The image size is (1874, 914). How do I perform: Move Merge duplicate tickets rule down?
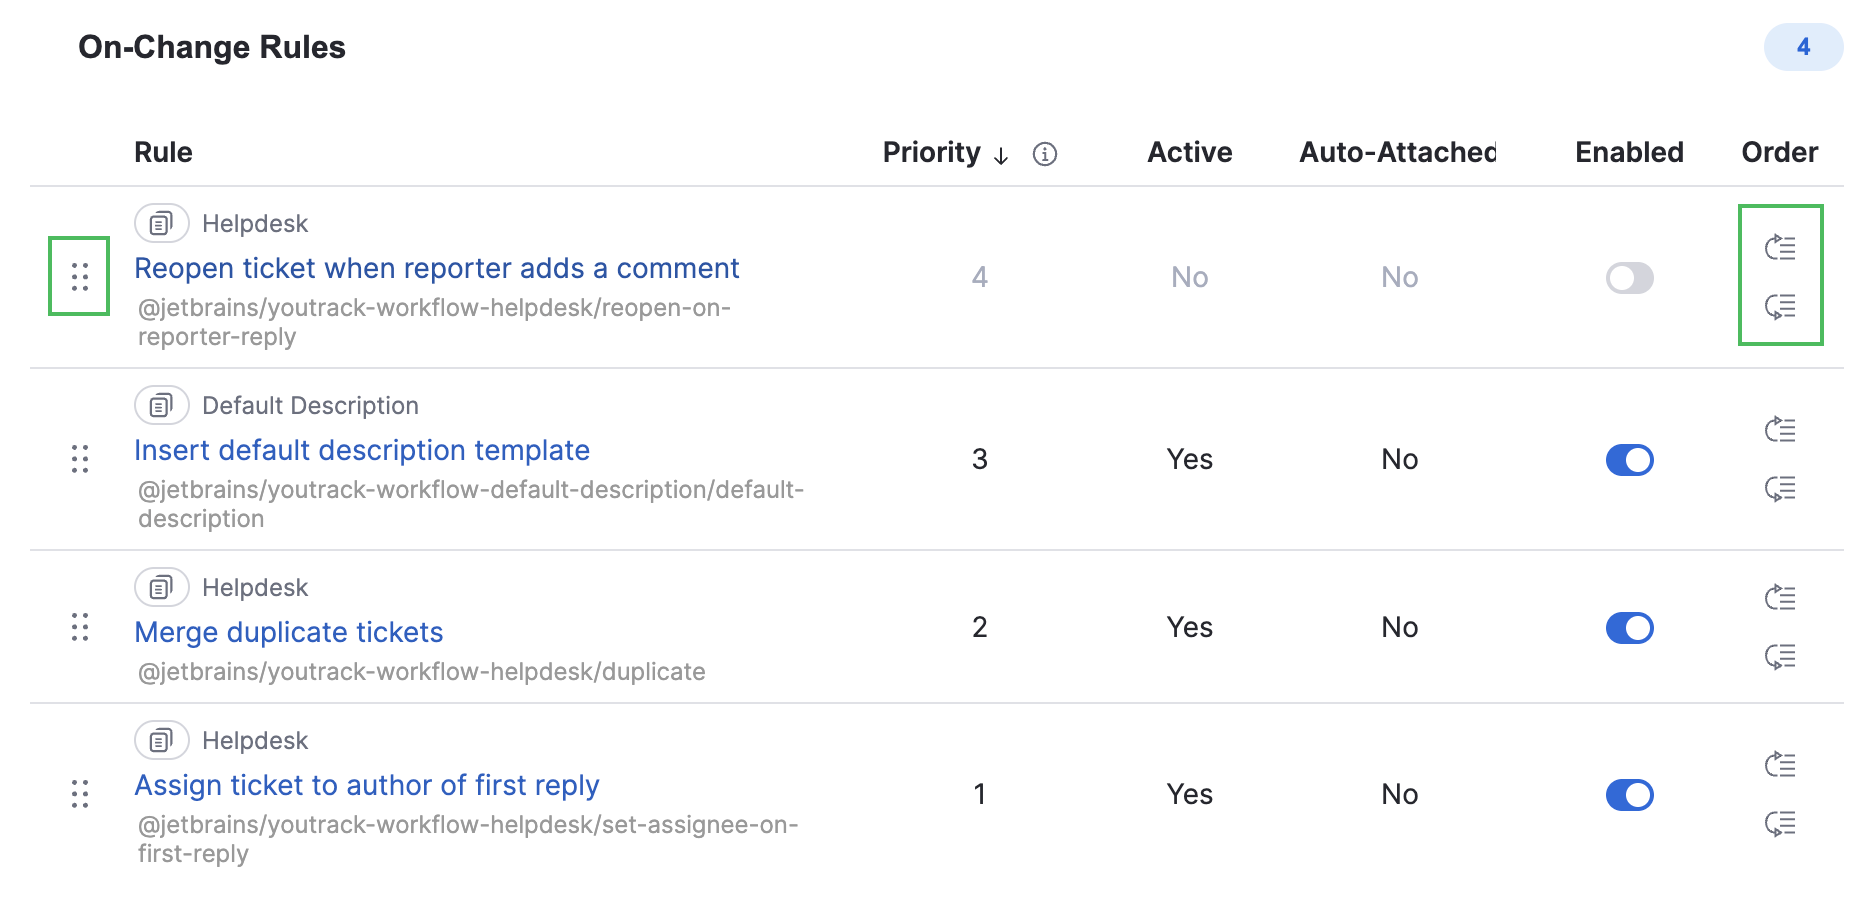(1780, 656)
